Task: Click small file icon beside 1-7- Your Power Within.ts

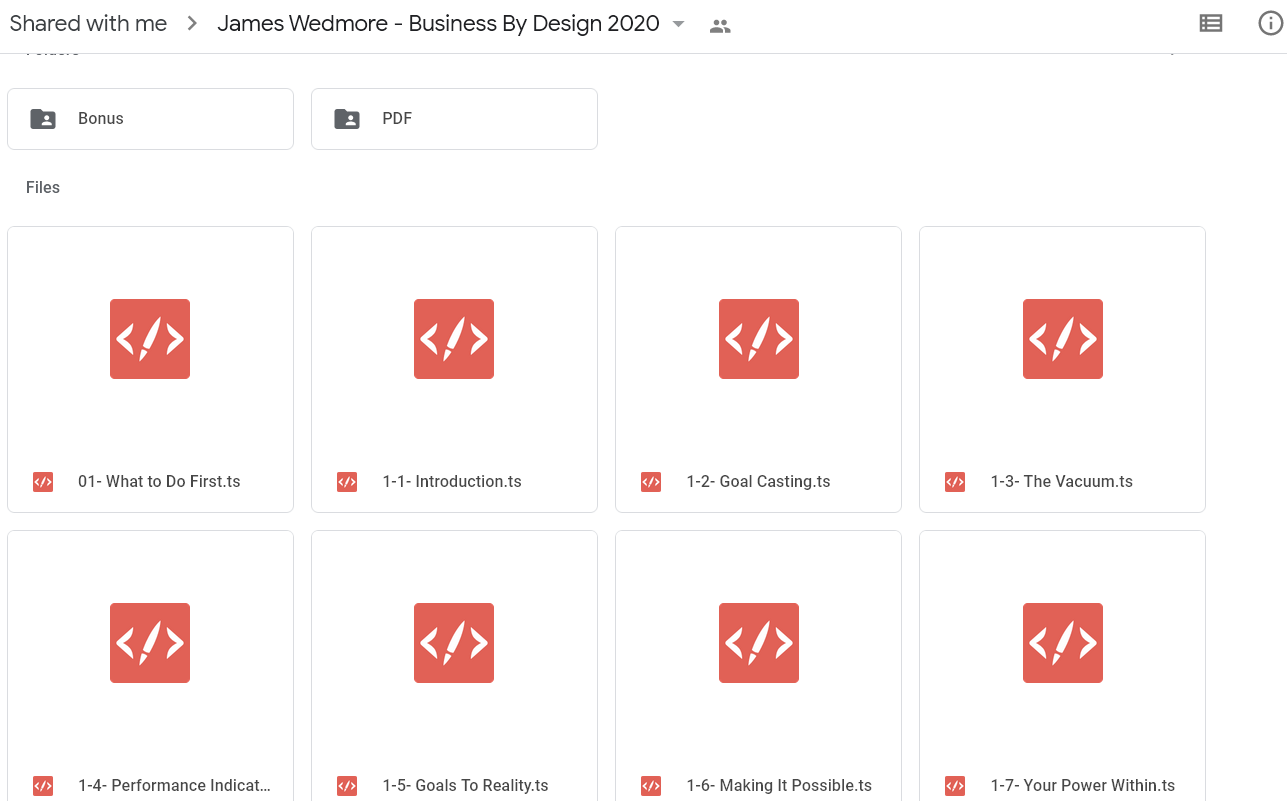Action: point(955,786)
